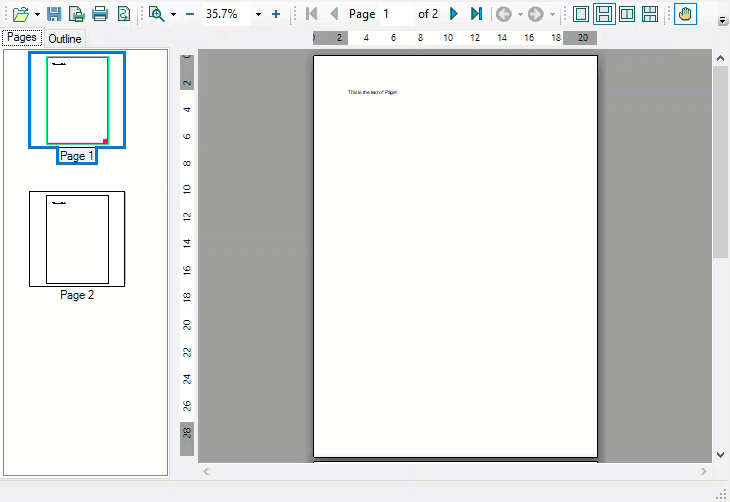The height and width of the screenshot is (502, 730).
Task: Switch to the Outline tab
Action: [x=65, y=39]
